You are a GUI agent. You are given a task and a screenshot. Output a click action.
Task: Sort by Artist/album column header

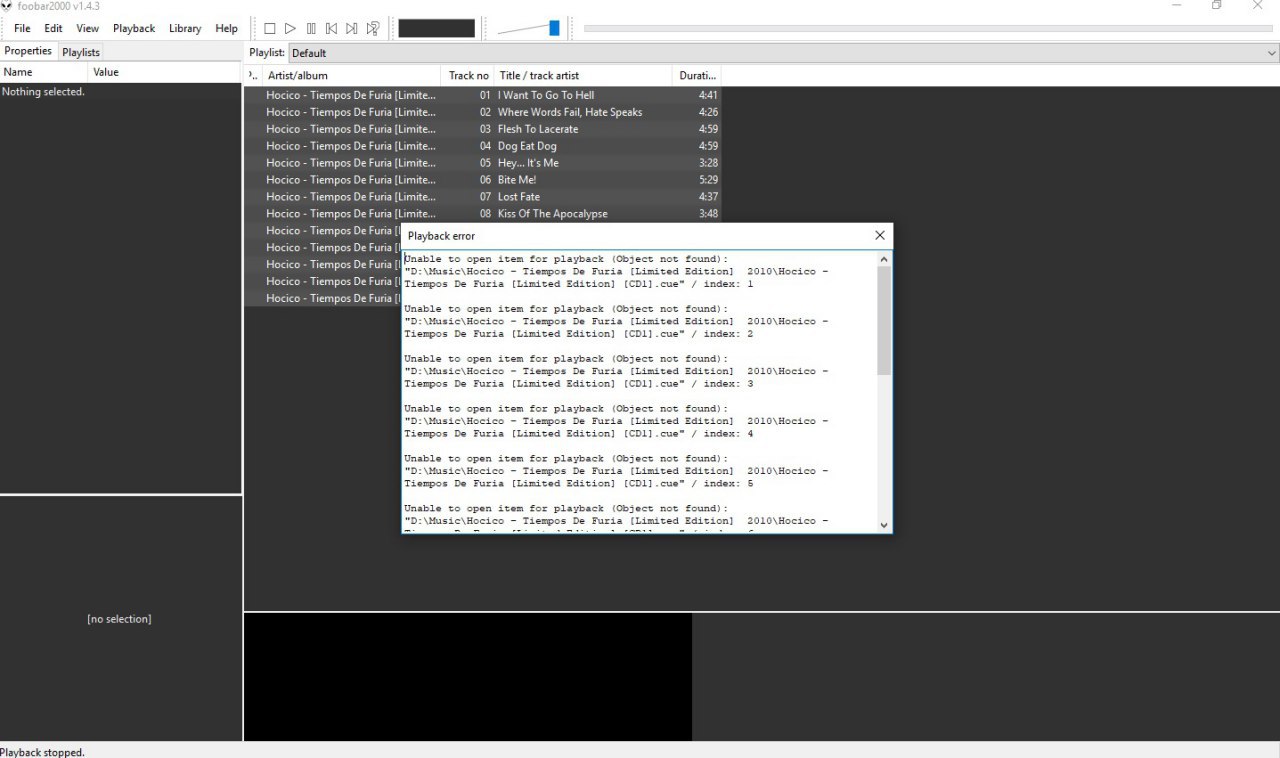[351, 75]
